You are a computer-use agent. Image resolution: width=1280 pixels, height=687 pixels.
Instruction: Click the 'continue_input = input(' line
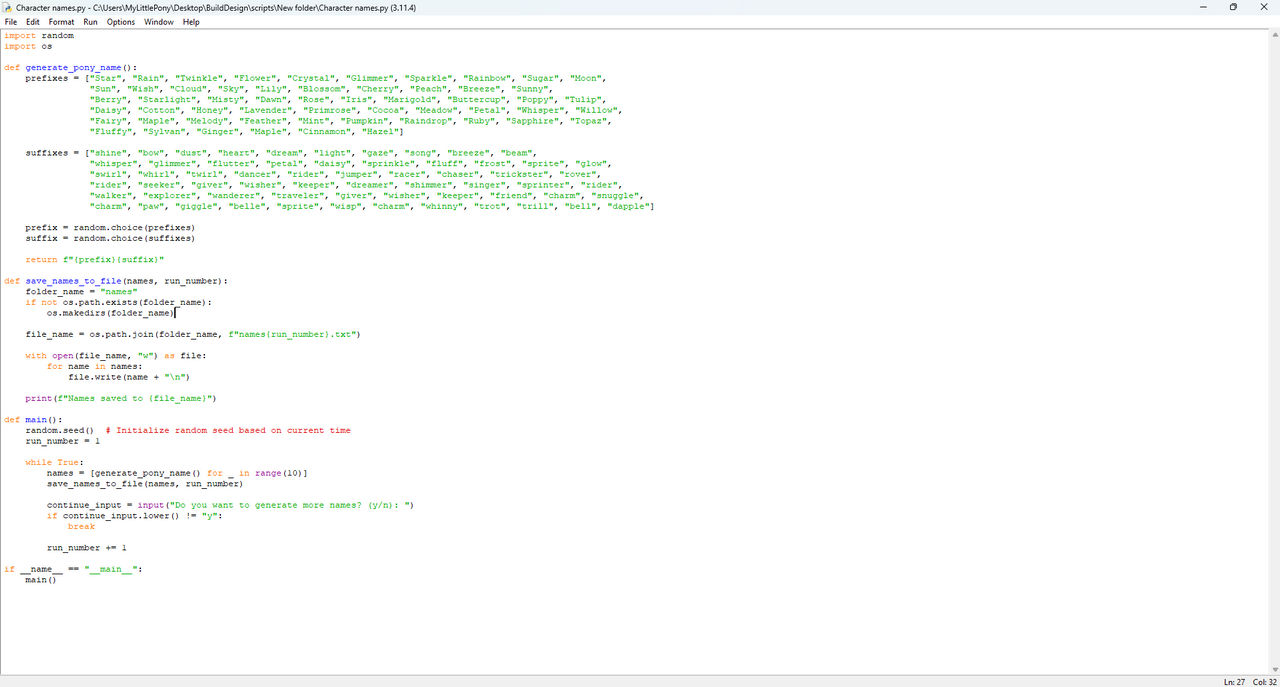tap(230, 505)
